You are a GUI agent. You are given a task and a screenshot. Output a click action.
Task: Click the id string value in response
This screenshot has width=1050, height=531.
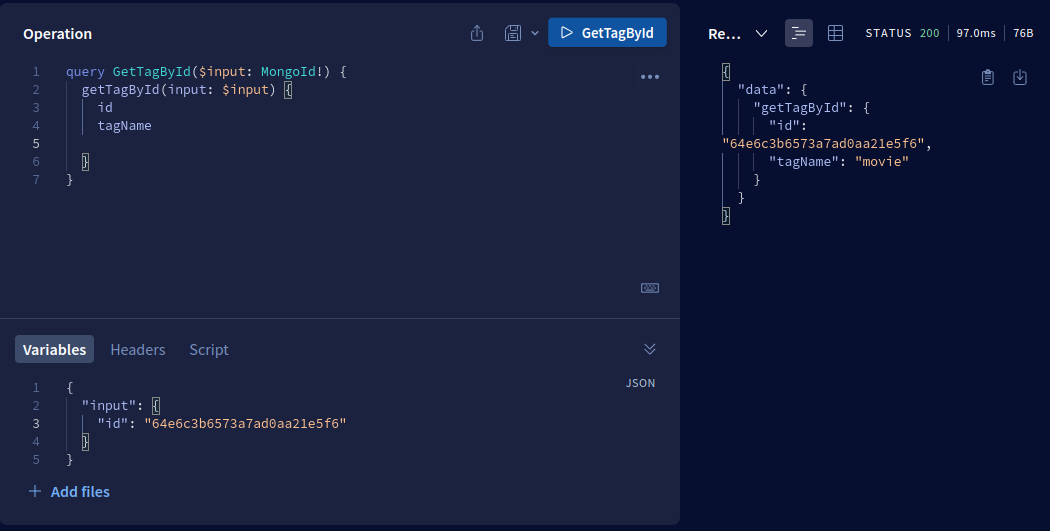[823, 143]
